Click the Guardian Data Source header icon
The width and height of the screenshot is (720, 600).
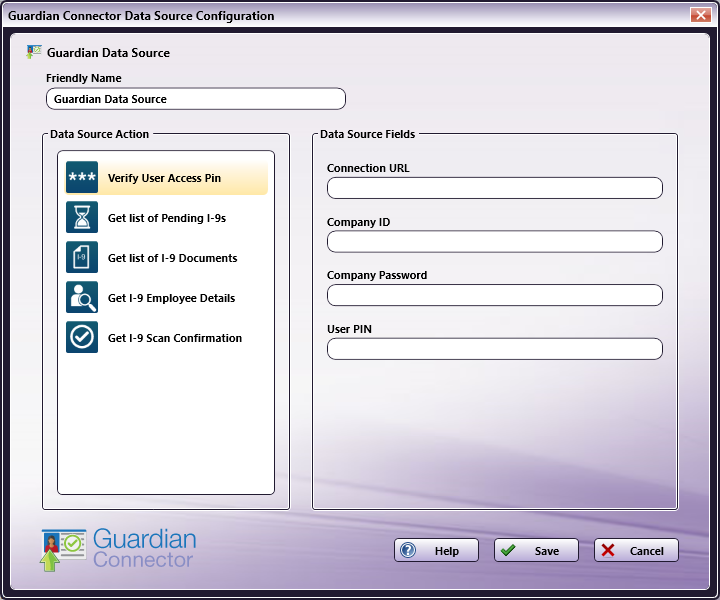(34, 52)
